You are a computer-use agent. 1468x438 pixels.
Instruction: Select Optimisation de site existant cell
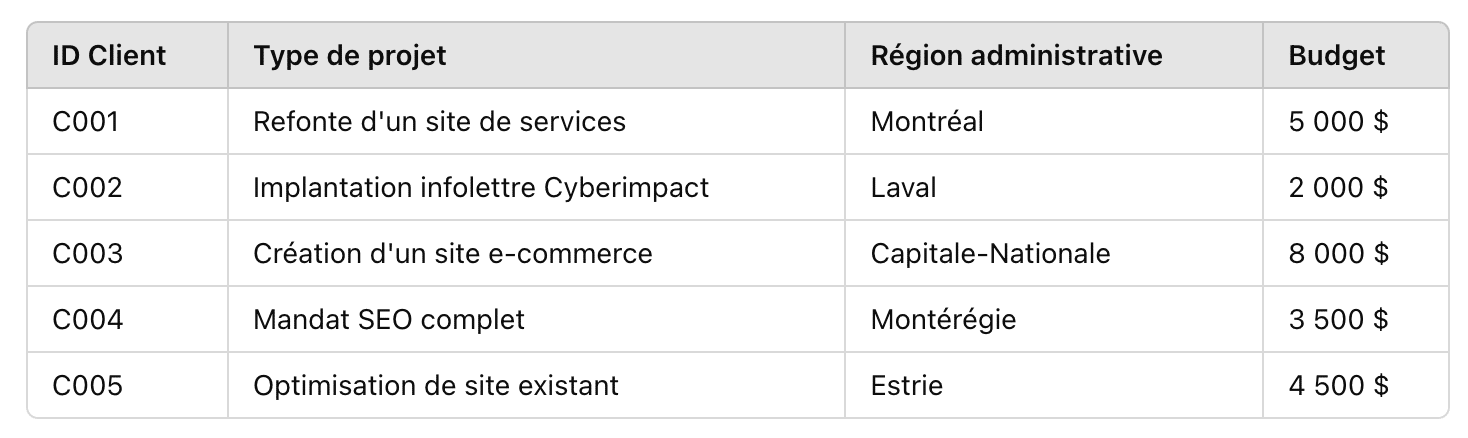click(x=536, y=385)
